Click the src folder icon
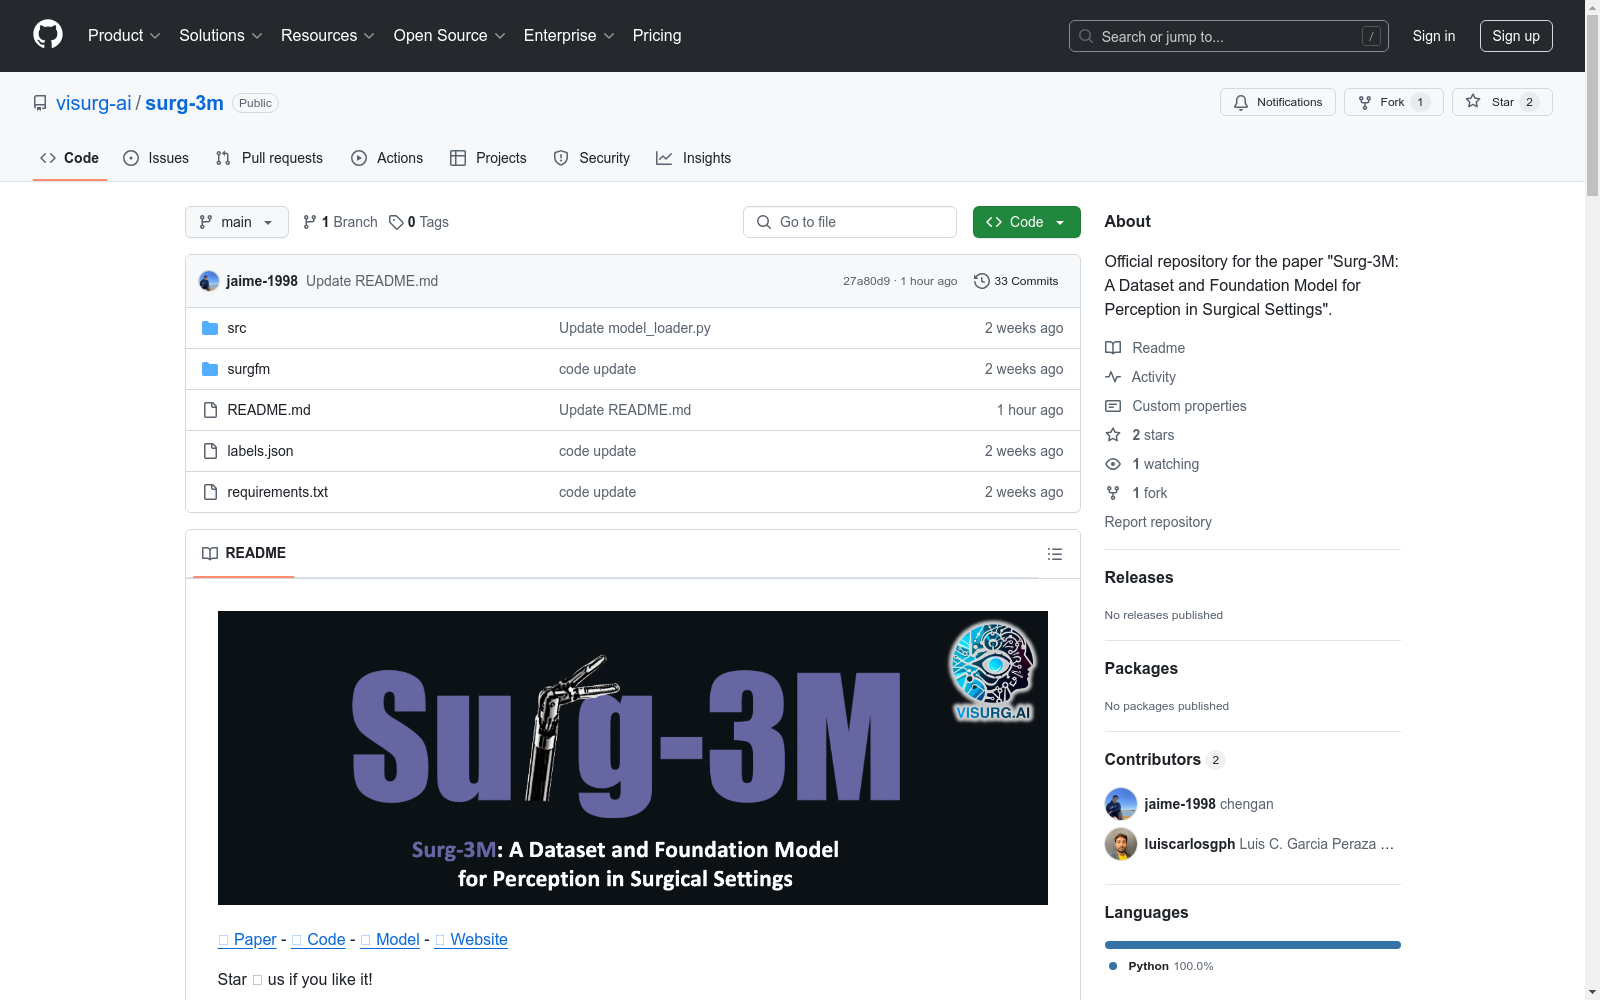This screenshot has width=1600, height=1000. (x=210, y=328)
